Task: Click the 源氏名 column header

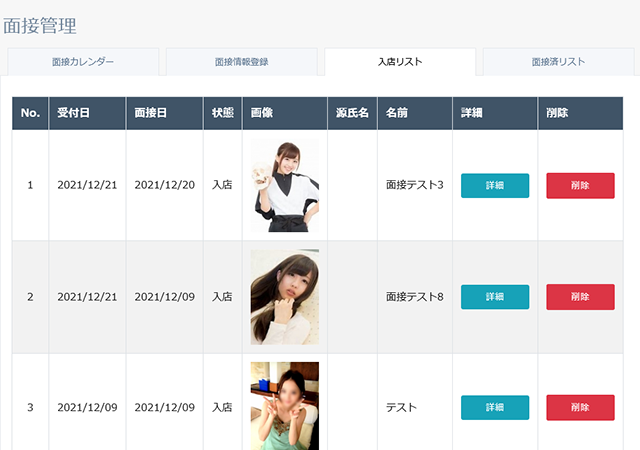Action: click(x=352, y=113)
